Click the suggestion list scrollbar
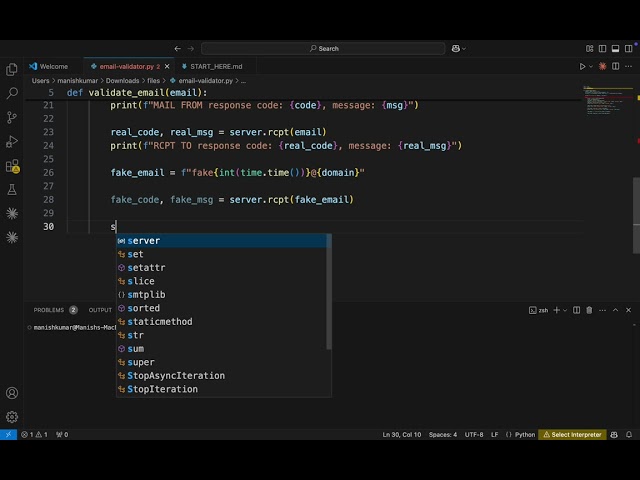This screenshot has width=640, height=480. tap(329, 292)
